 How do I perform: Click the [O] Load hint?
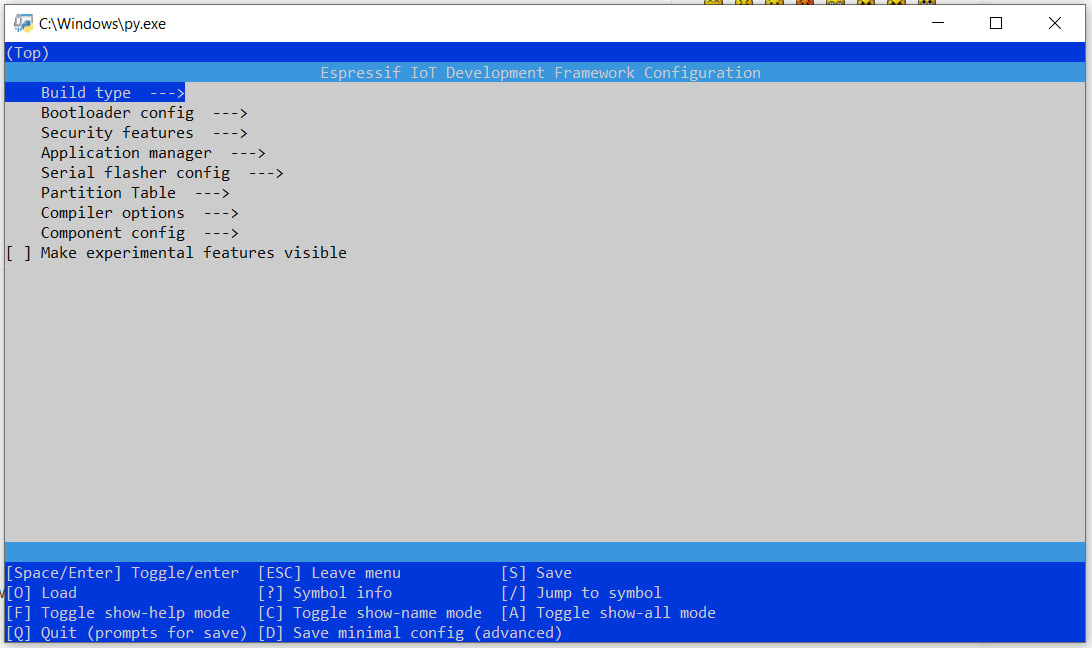pos(41,593)
